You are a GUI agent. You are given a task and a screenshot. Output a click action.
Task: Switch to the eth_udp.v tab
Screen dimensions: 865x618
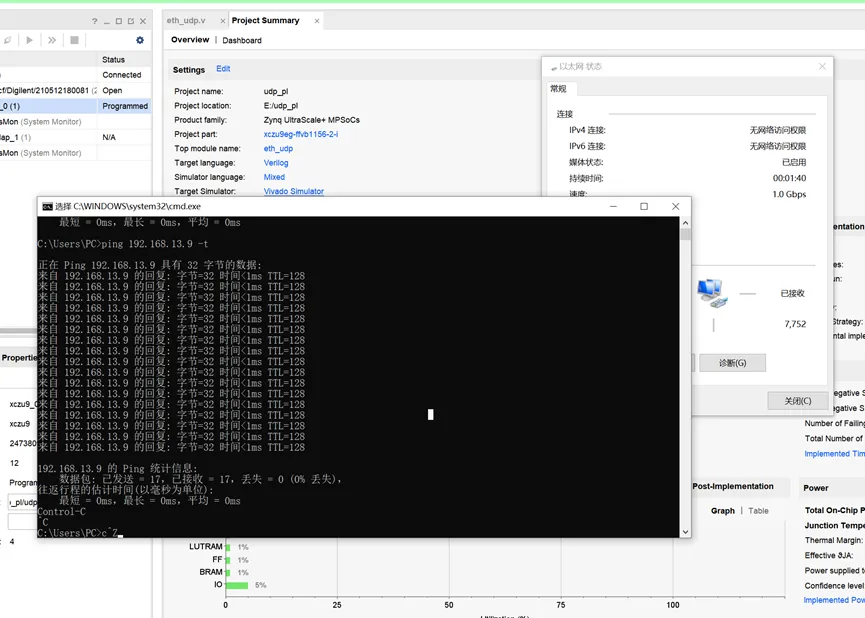click(x=186, y=20)
